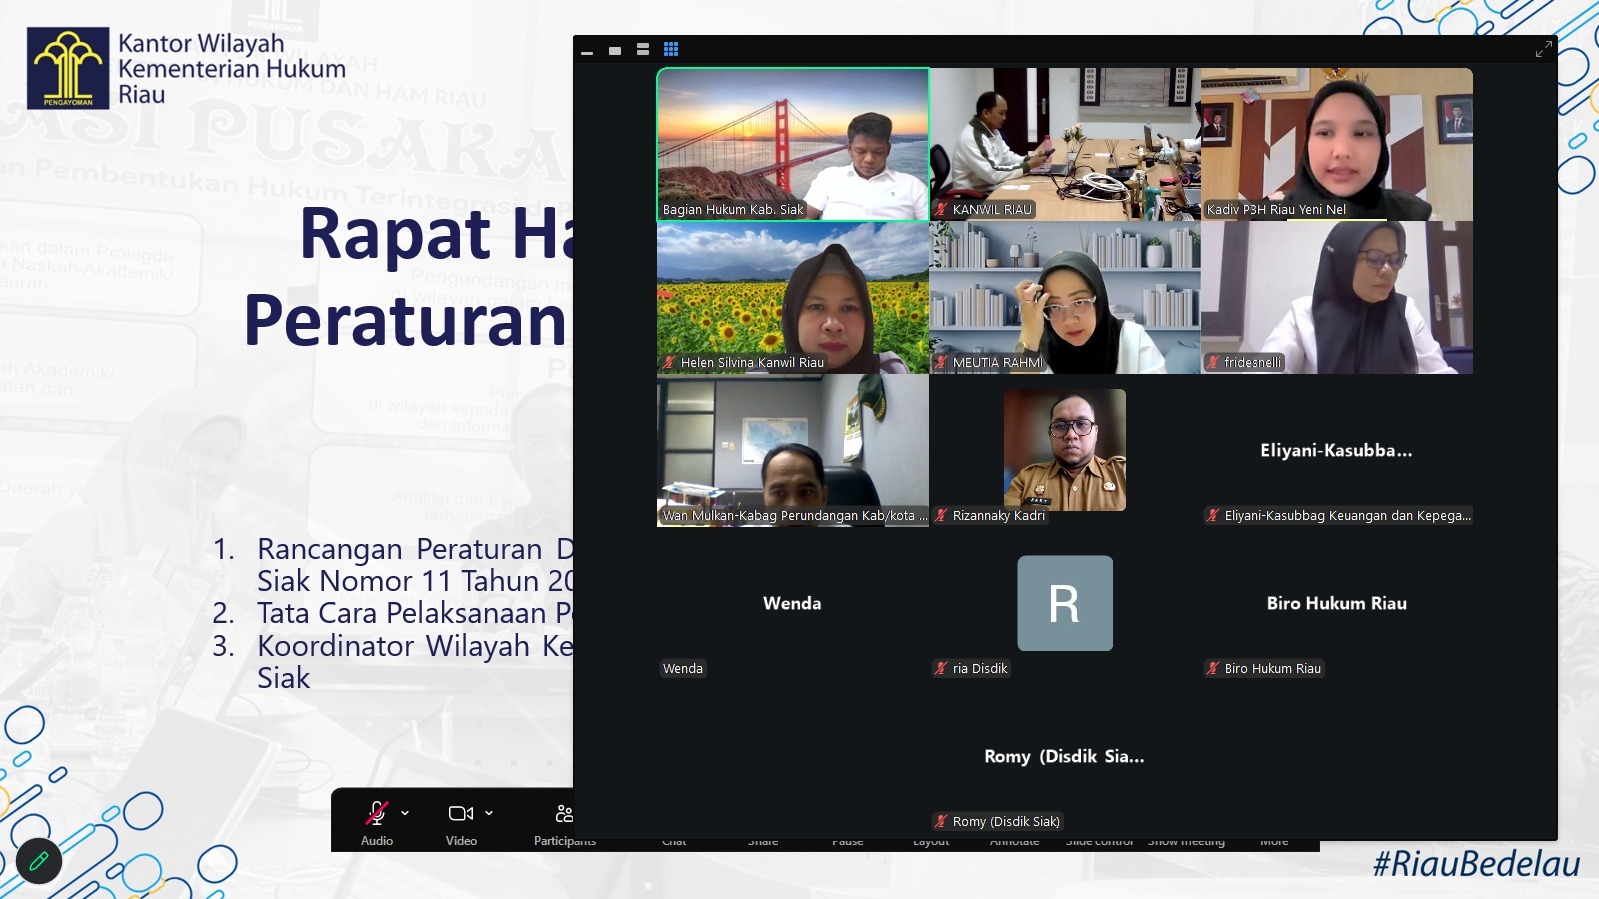The height and width of the screenshot is (899, 1599).
Task: Select Helen Silvina sunflower background video
Action: point(793,297)
